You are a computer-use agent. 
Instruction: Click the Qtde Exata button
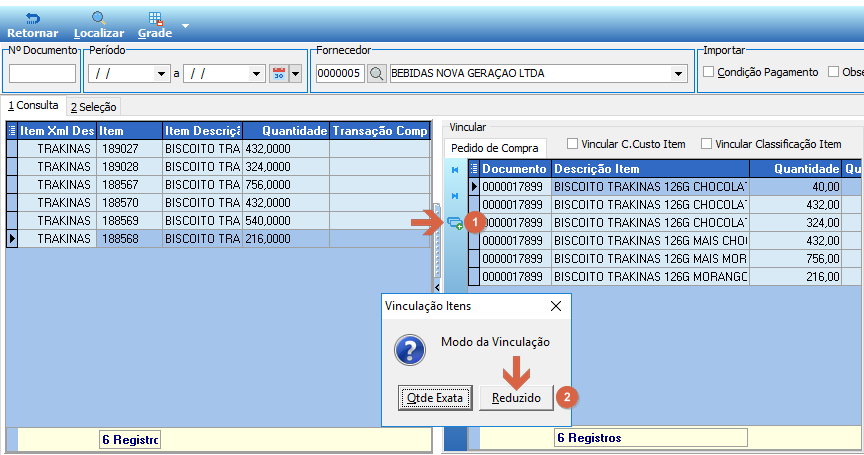[x=435, y=398]
